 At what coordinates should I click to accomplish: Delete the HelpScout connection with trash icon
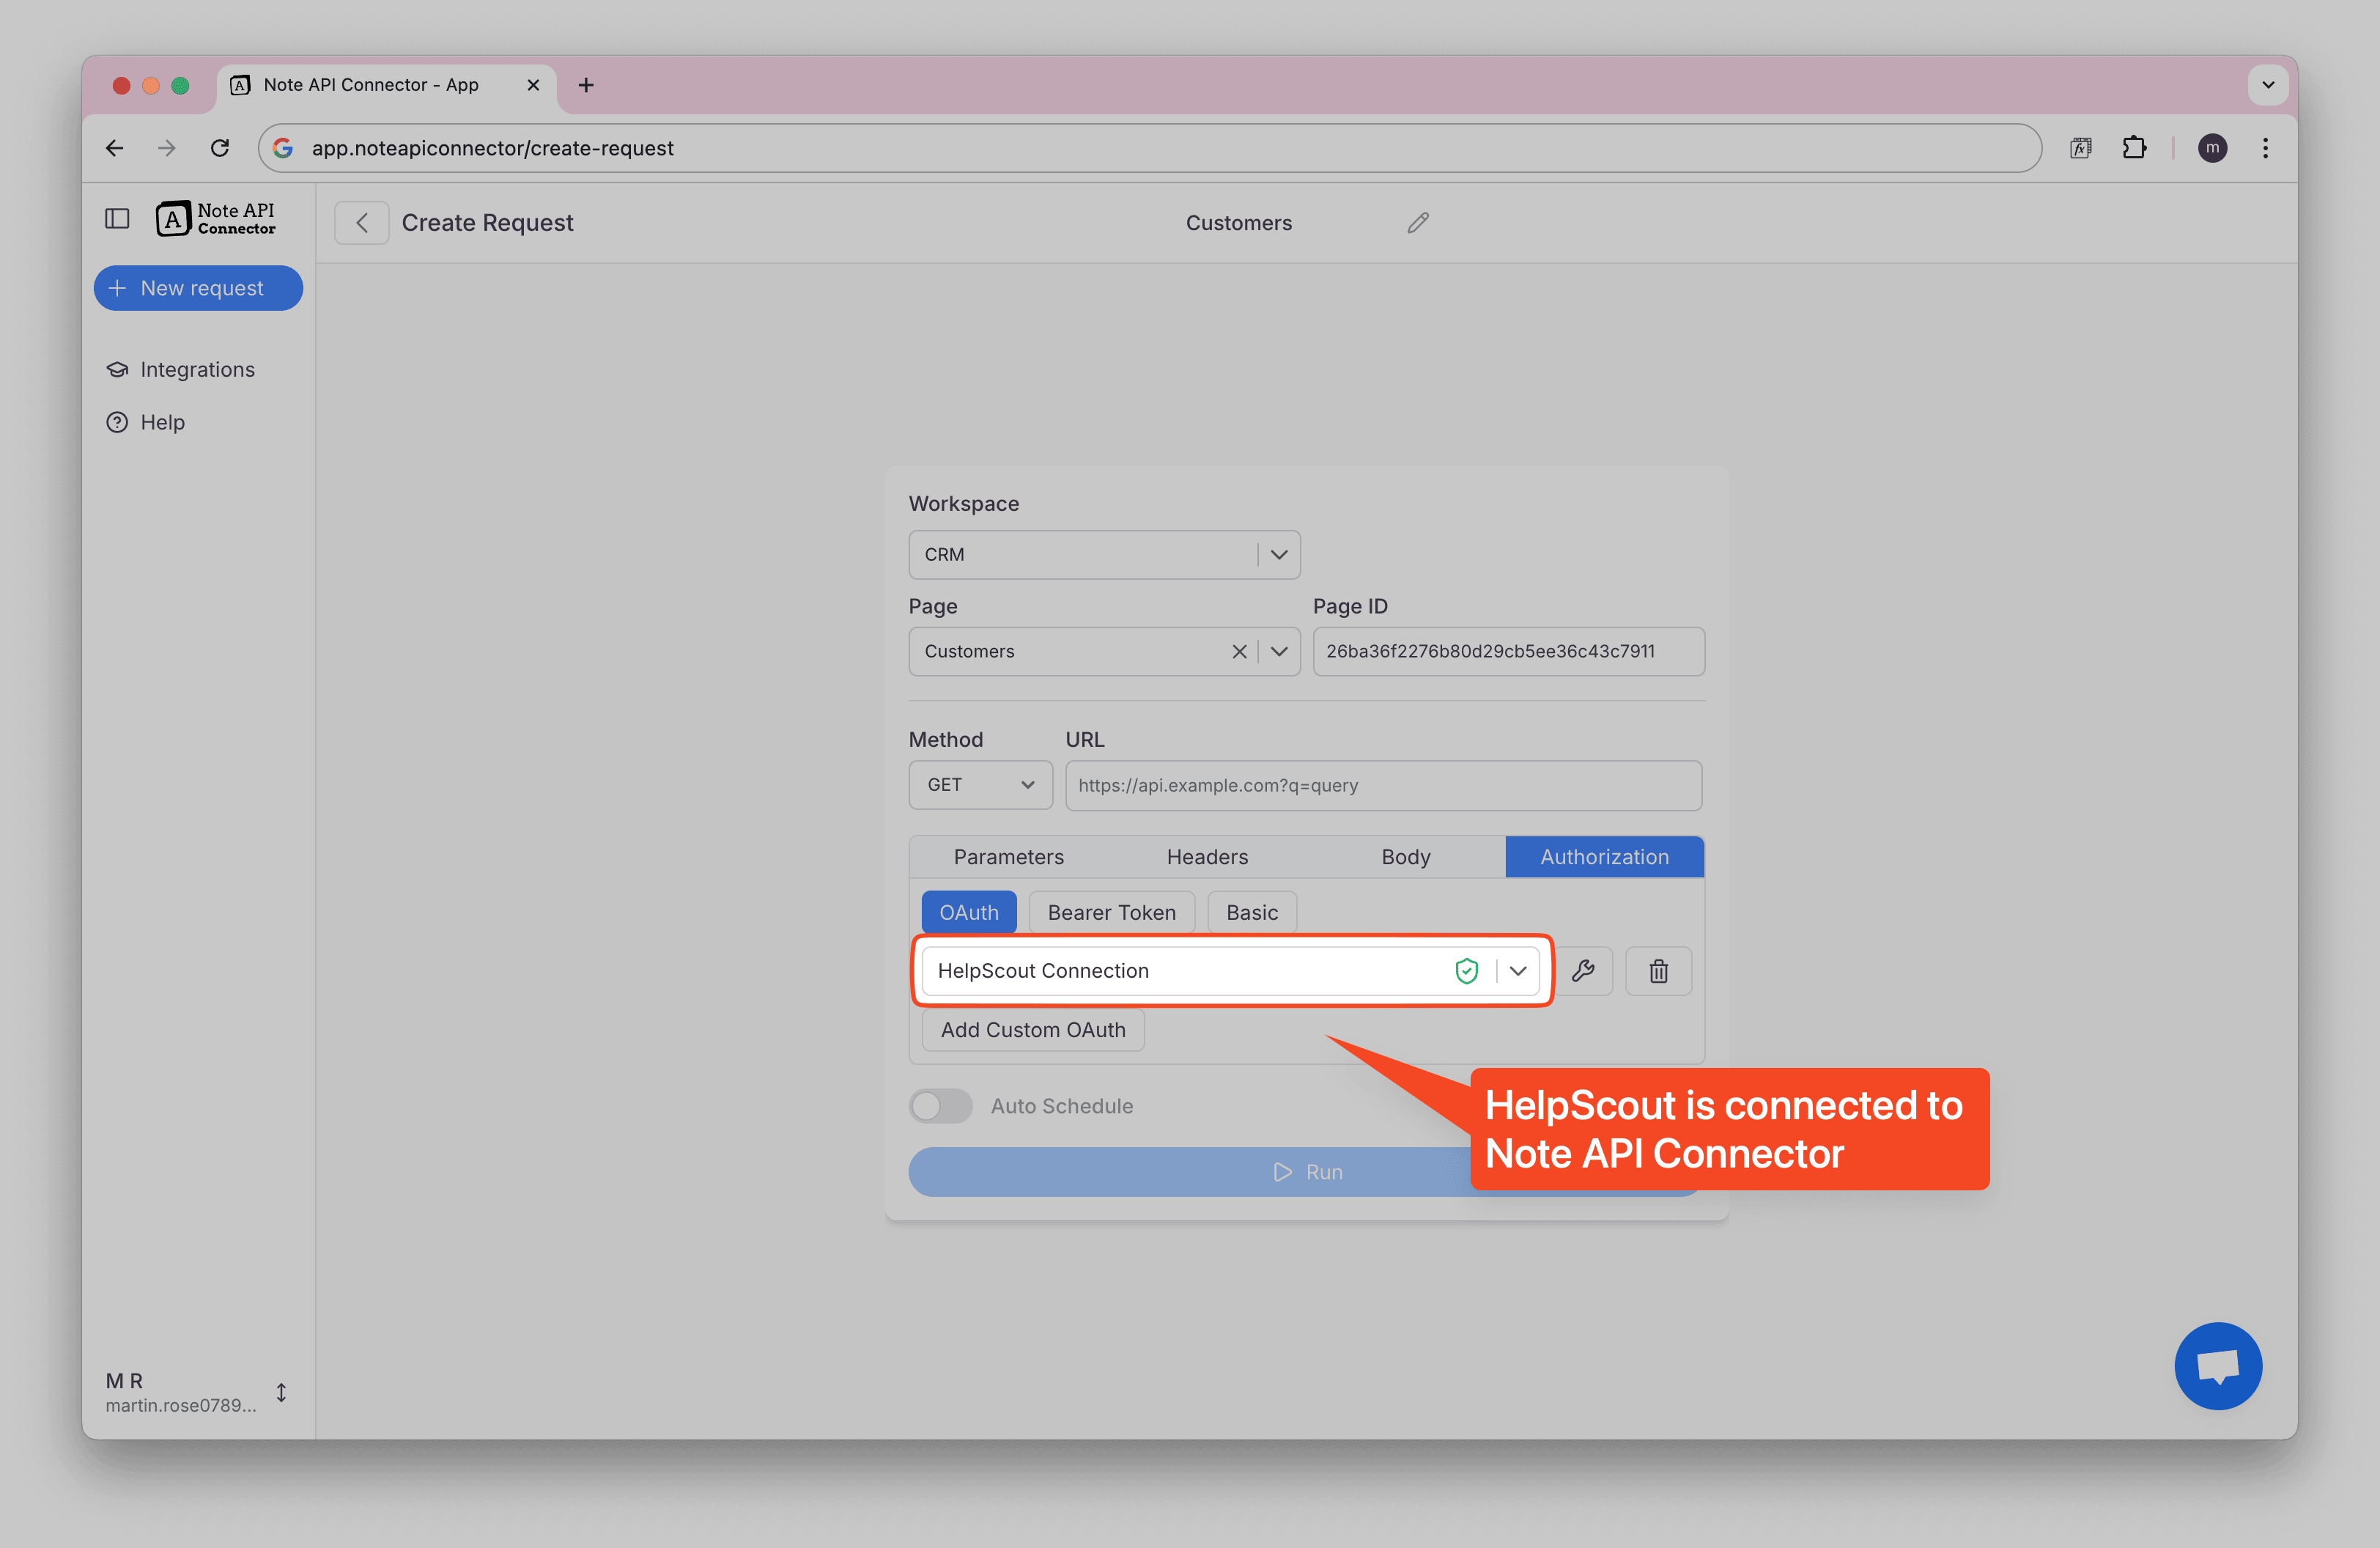pos(1658,971)
